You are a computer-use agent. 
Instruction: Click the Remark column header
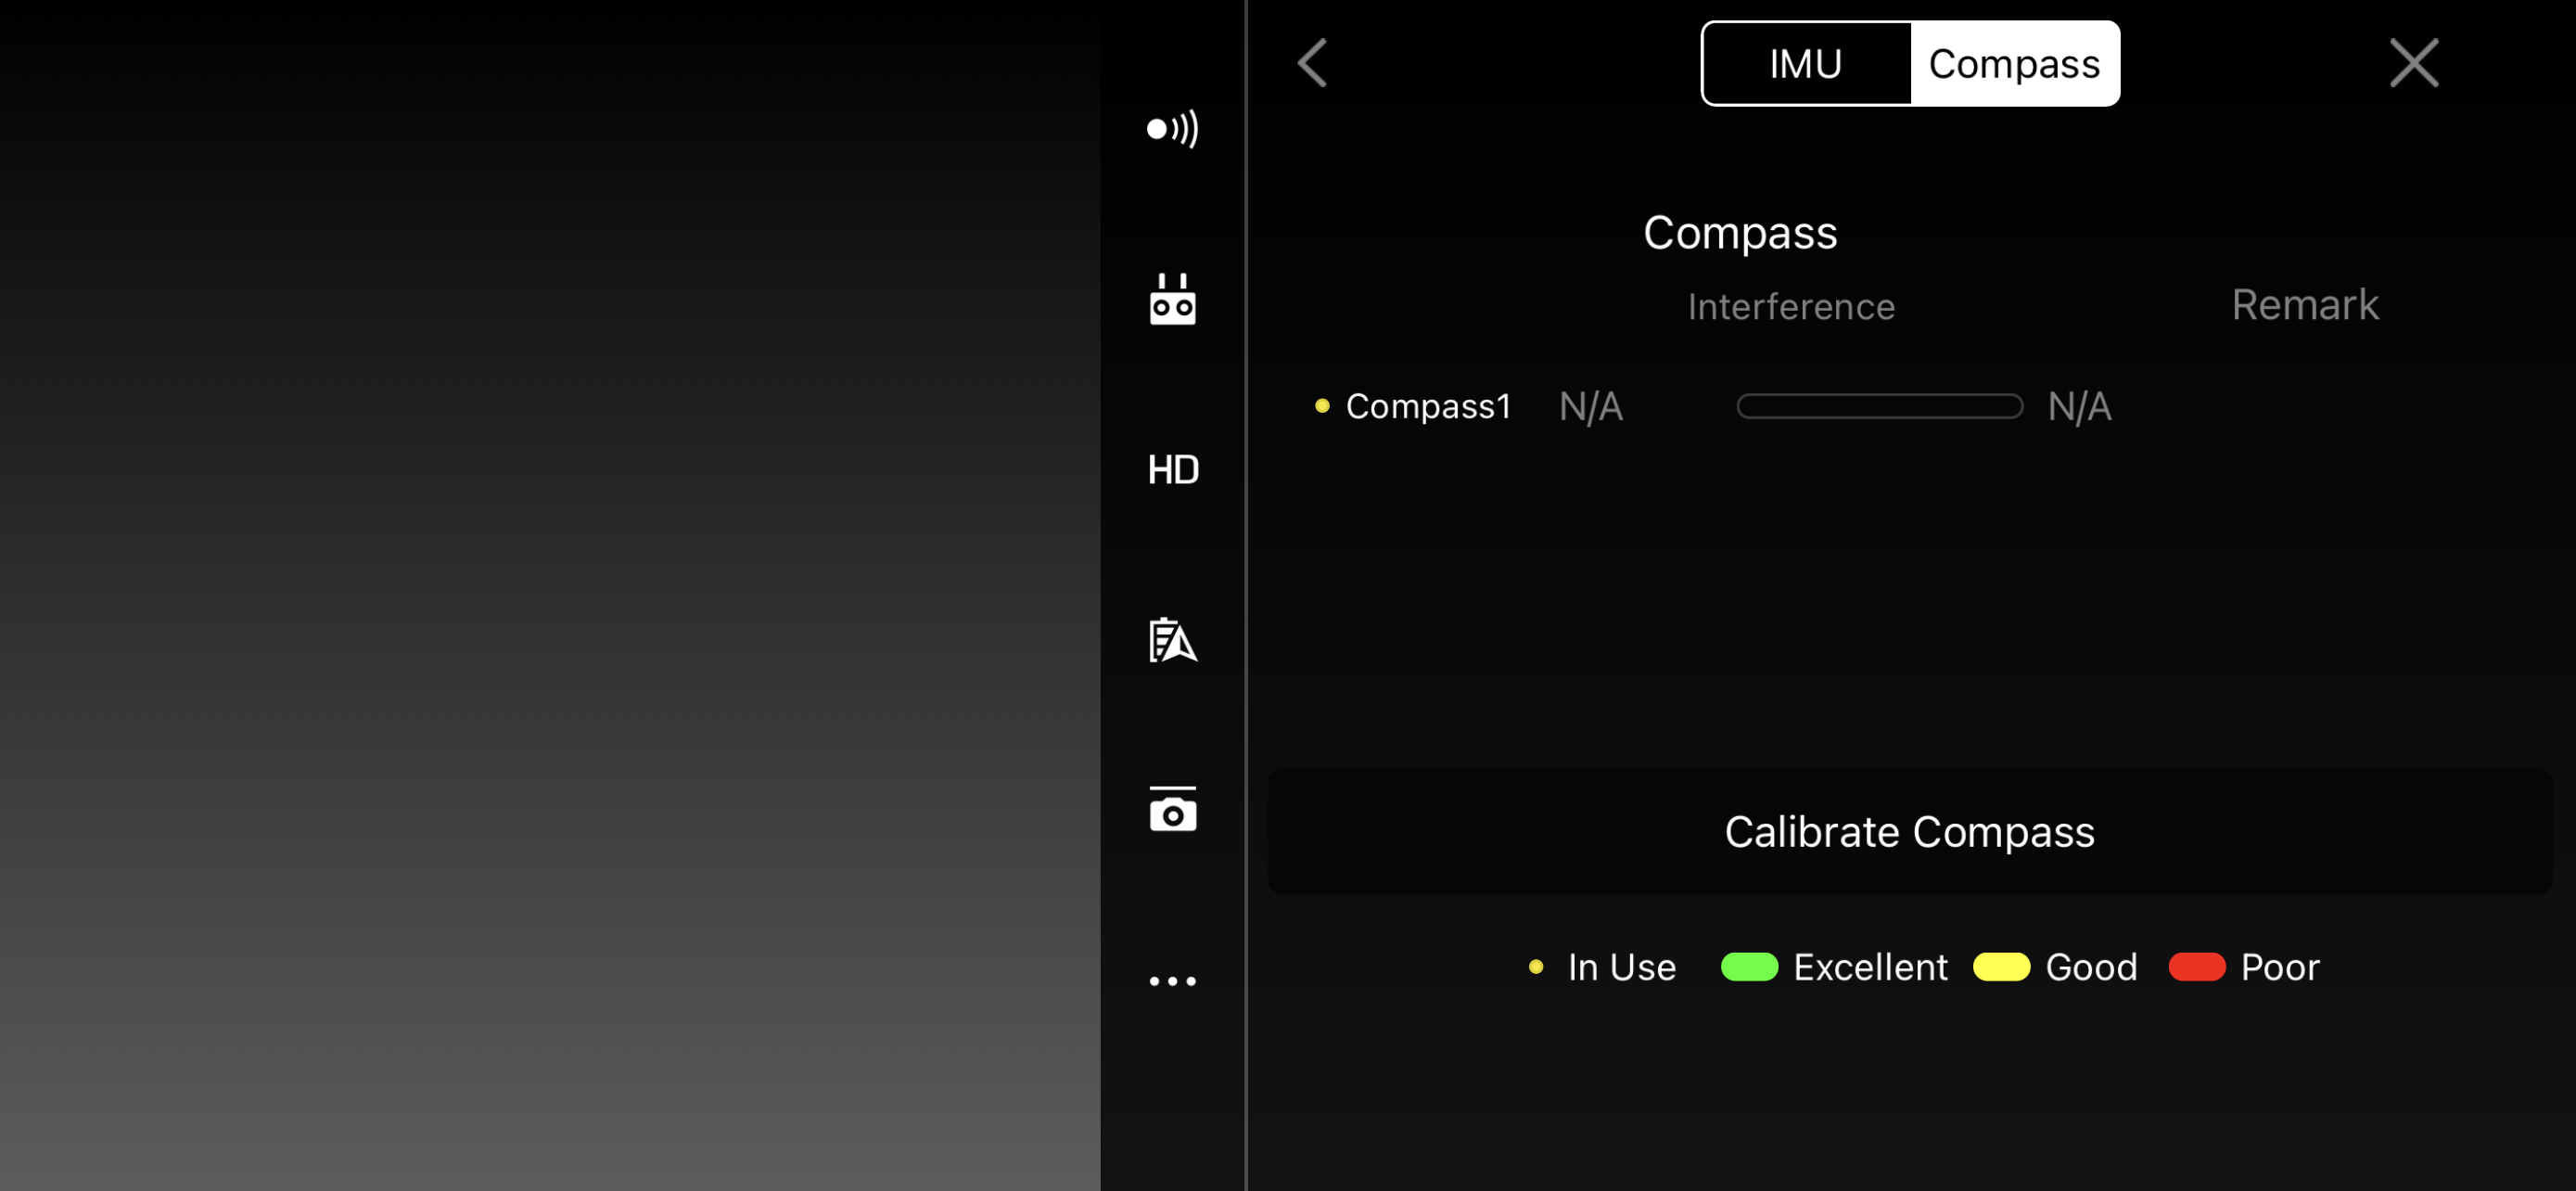coord(2305,305)
